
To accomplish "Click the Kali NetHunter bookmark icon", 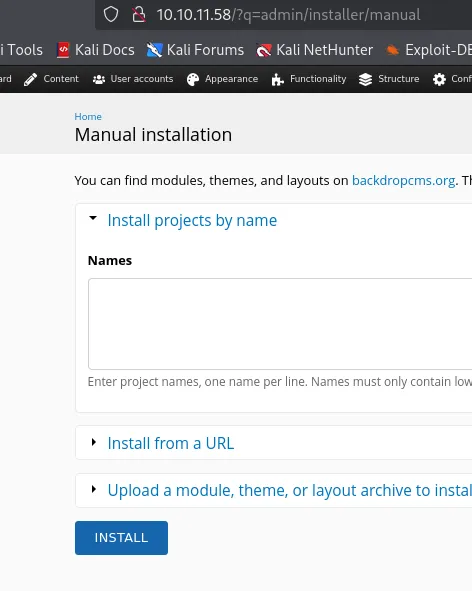I will [264, 50].
